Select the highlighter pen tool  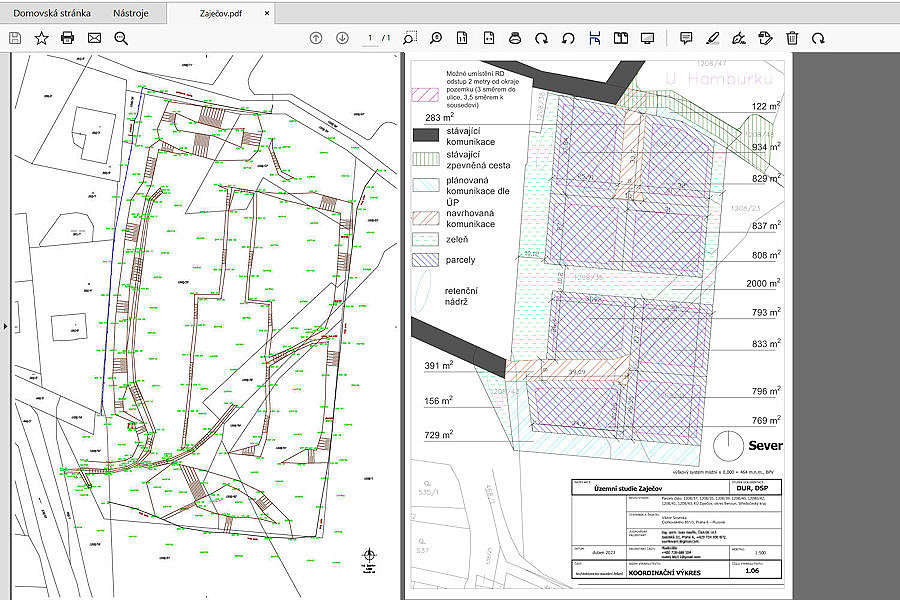(x=712, y=38)
